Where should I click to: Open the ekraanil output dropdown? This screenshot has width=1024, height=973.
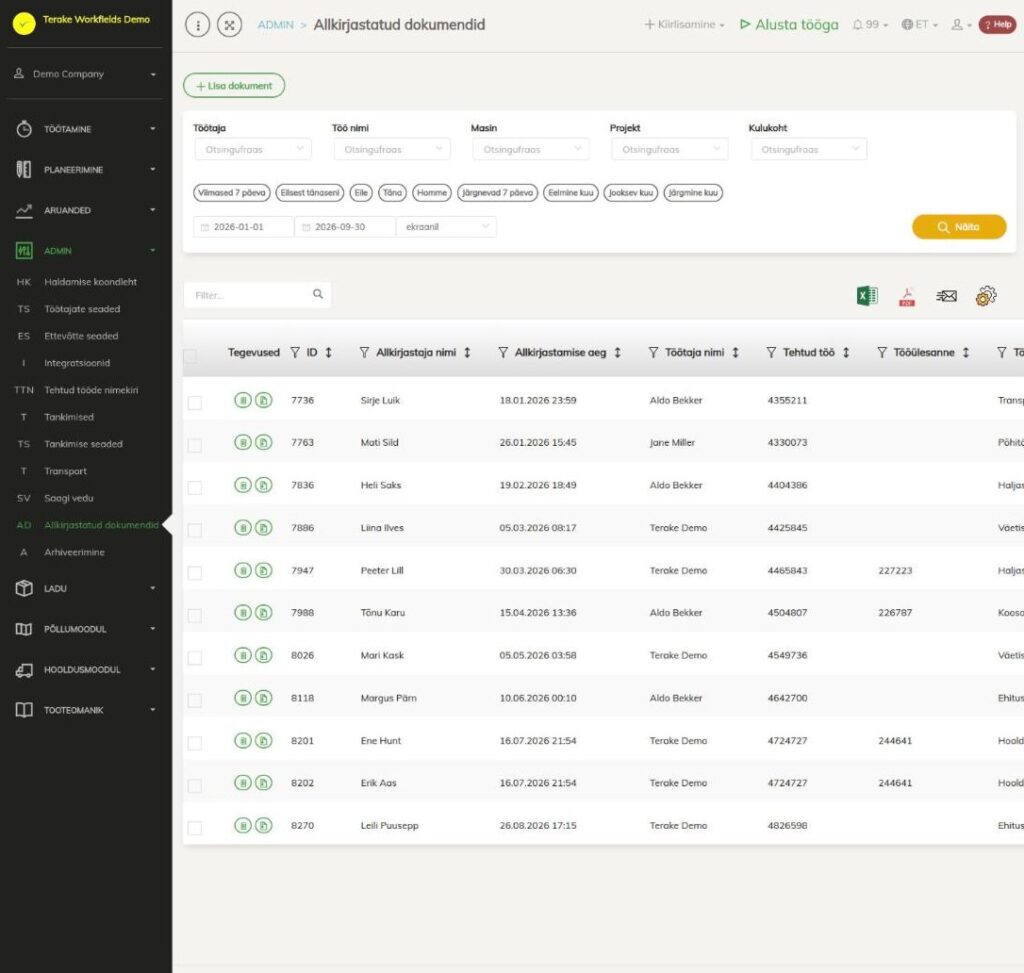pyautogui.click(x=446, y=227)
